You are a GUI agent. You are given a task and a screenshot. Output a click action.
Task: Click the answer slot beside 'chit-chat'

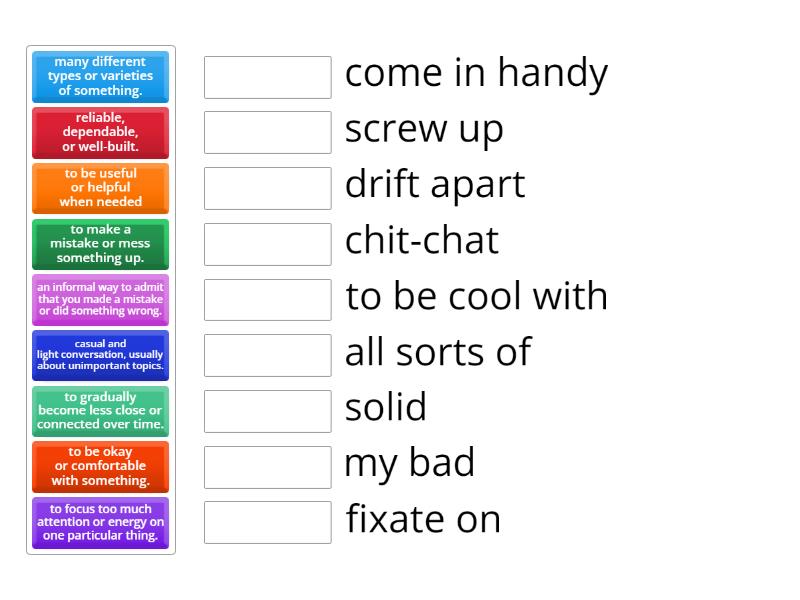tap(267, 241)
